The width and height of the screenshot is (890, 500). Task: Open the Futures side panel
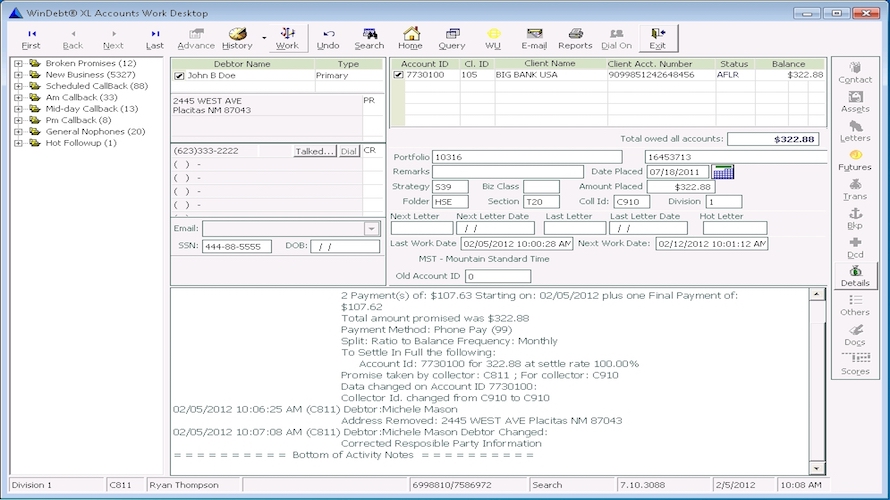point(855,161)
